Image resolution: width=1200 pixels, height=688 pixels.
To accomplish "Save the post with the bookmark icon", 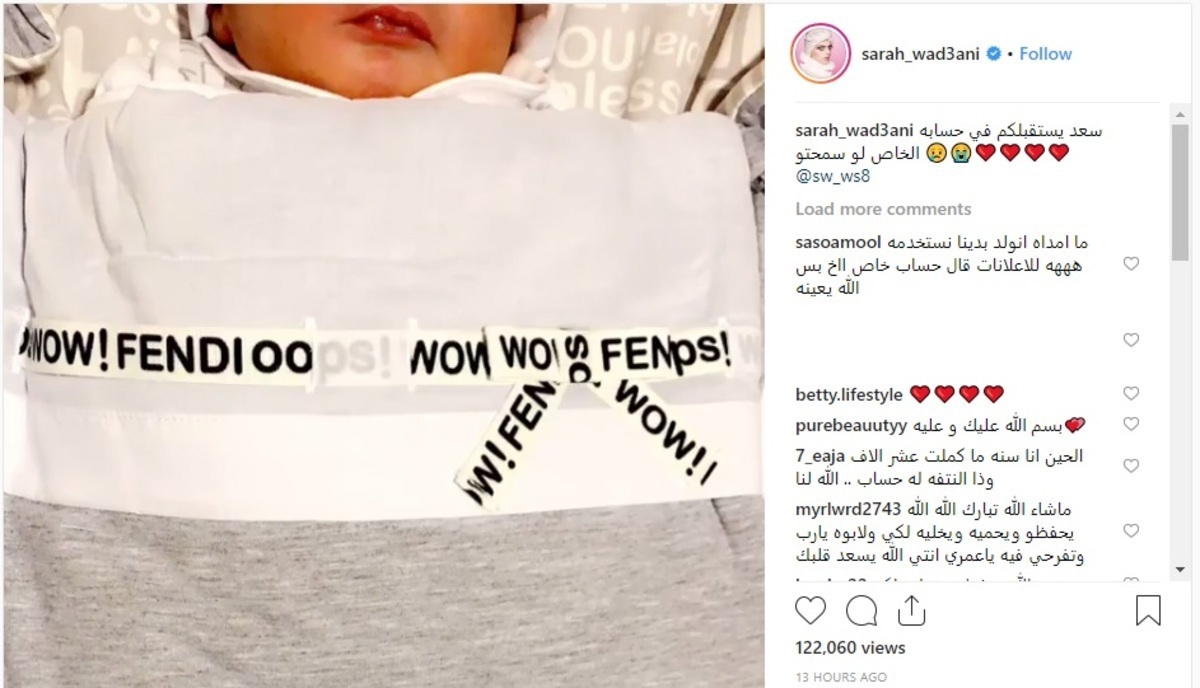I will [x=1148, y=610].
